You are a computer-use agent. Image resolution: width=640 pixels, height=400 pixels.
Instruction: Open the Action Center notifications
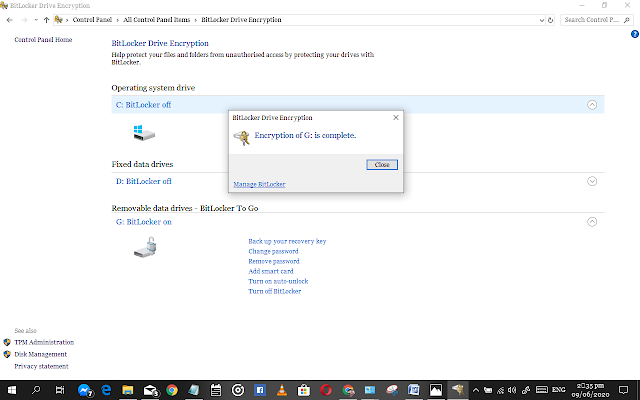[623, 390]
